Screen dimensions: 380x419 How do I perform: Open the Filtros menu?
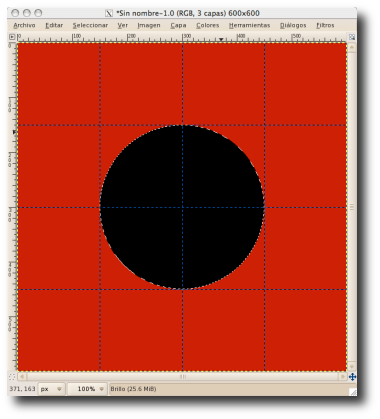tap(325, 25)
